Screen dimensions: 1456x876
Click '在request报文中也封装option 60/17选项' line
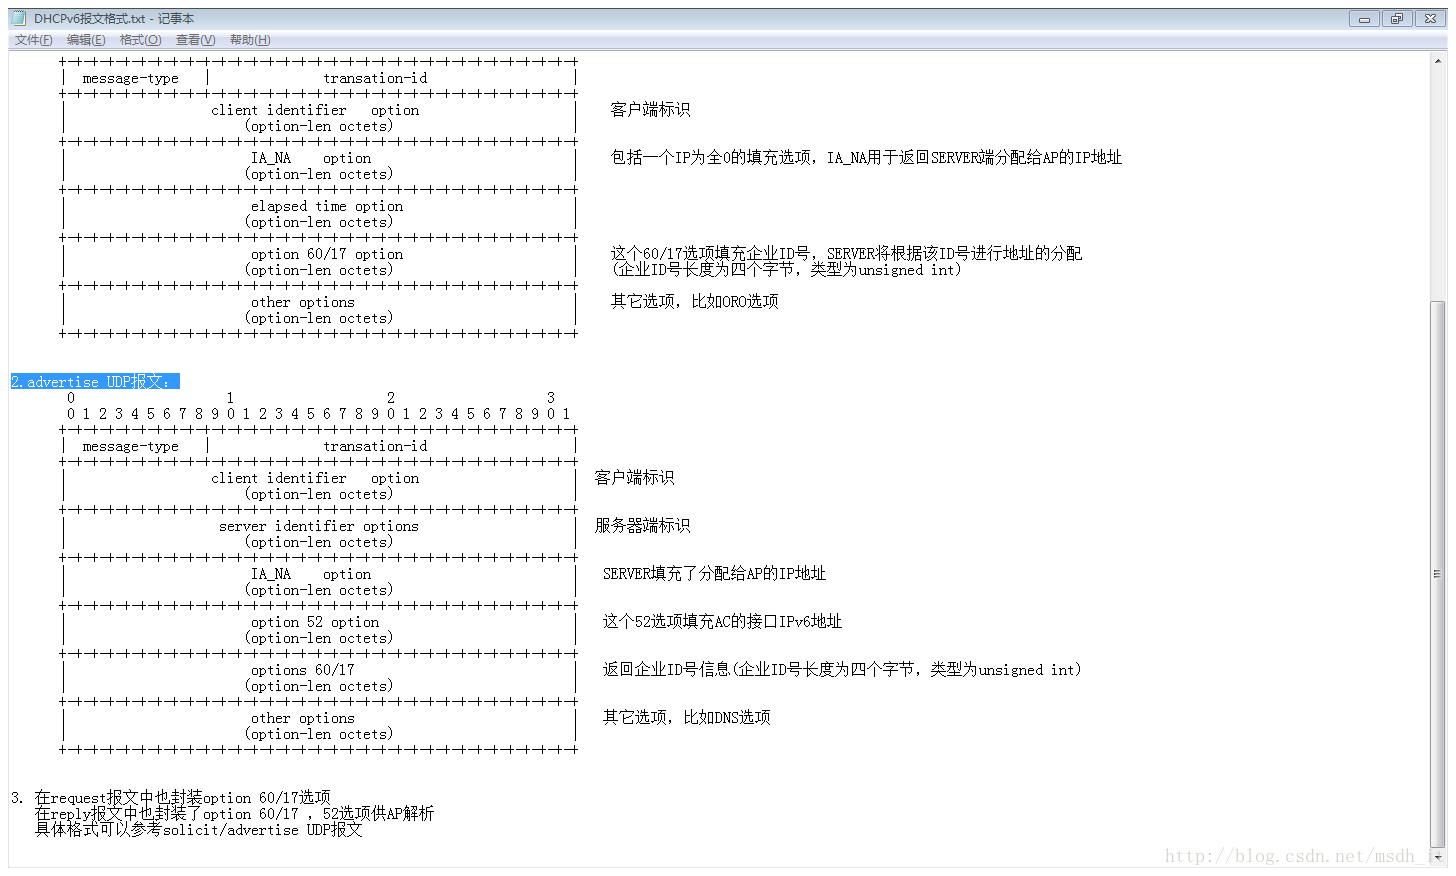(x=183, y=798)
